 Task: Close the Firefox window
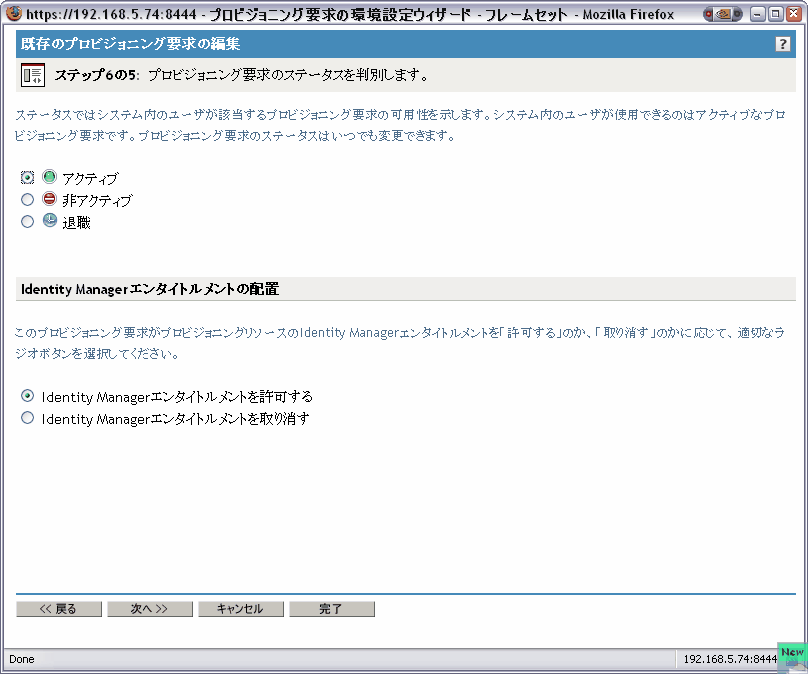click(794, 14)
